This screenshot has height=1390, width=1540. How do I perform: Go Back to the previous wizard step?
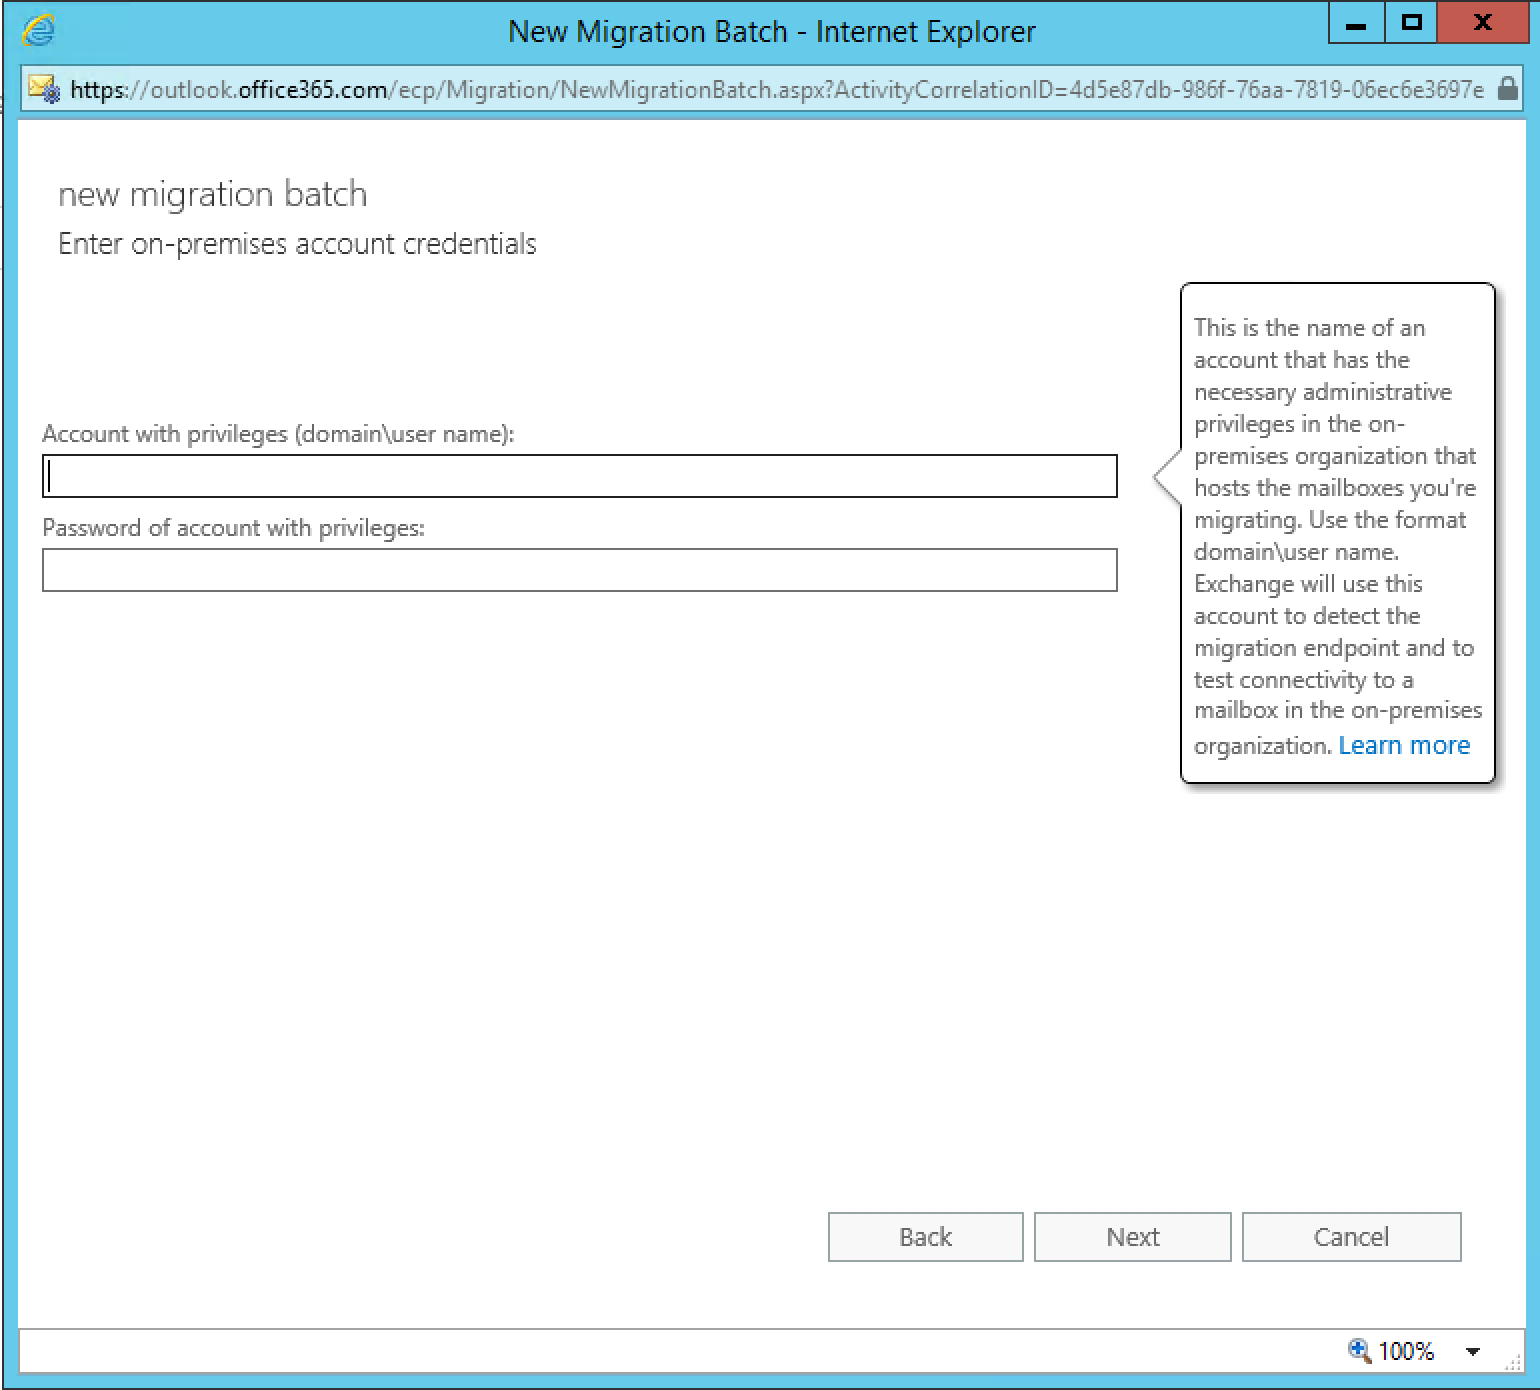tap(925, 1237)
